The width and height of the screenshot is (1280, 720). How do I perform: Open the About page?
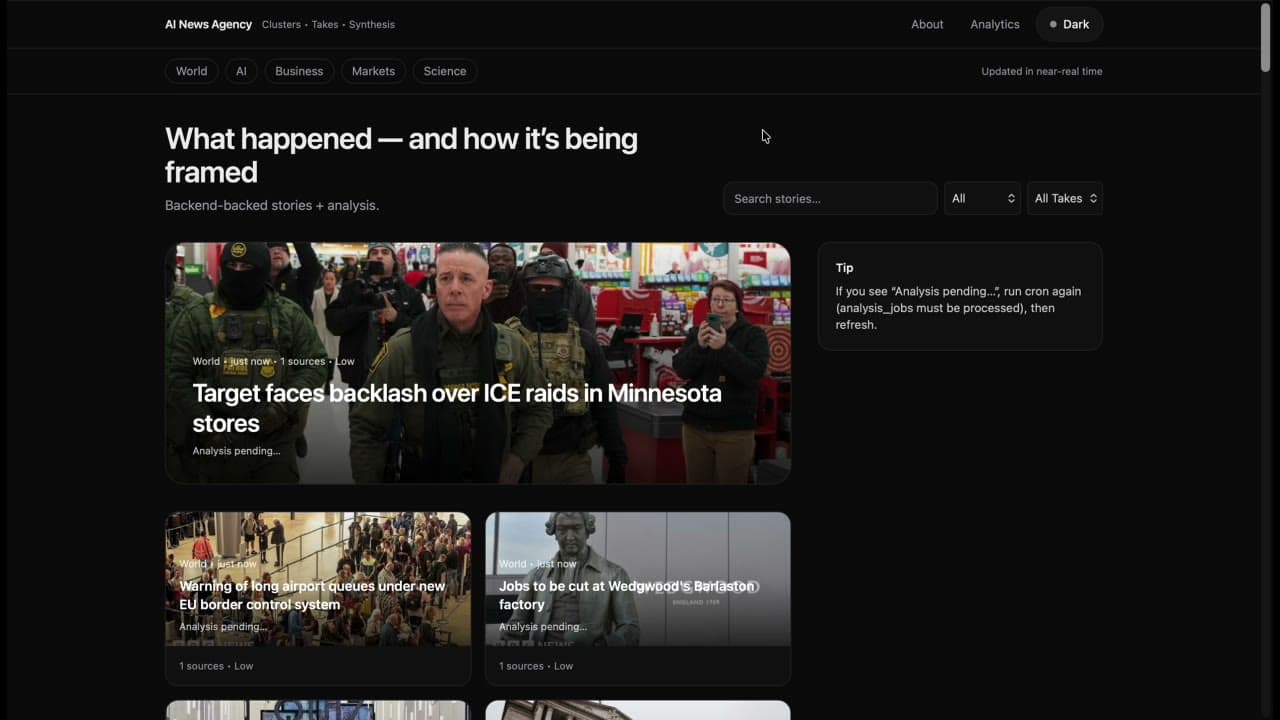point(926,24)
